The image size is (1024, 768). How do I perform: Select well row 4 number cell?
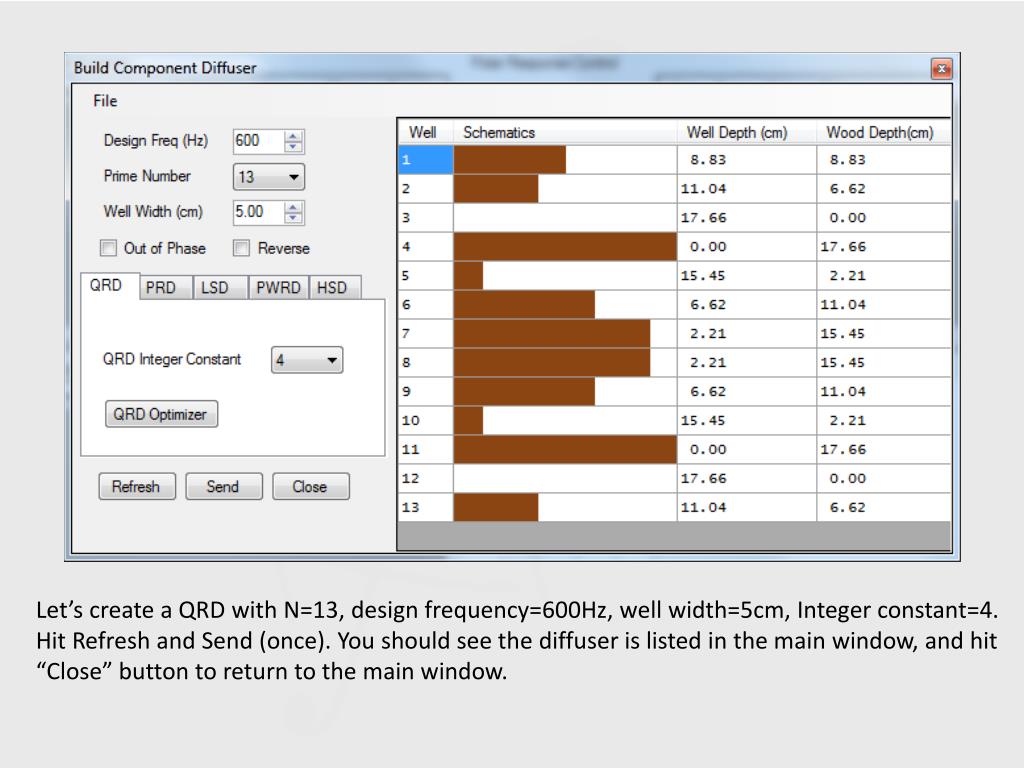(x=425, y=247)
